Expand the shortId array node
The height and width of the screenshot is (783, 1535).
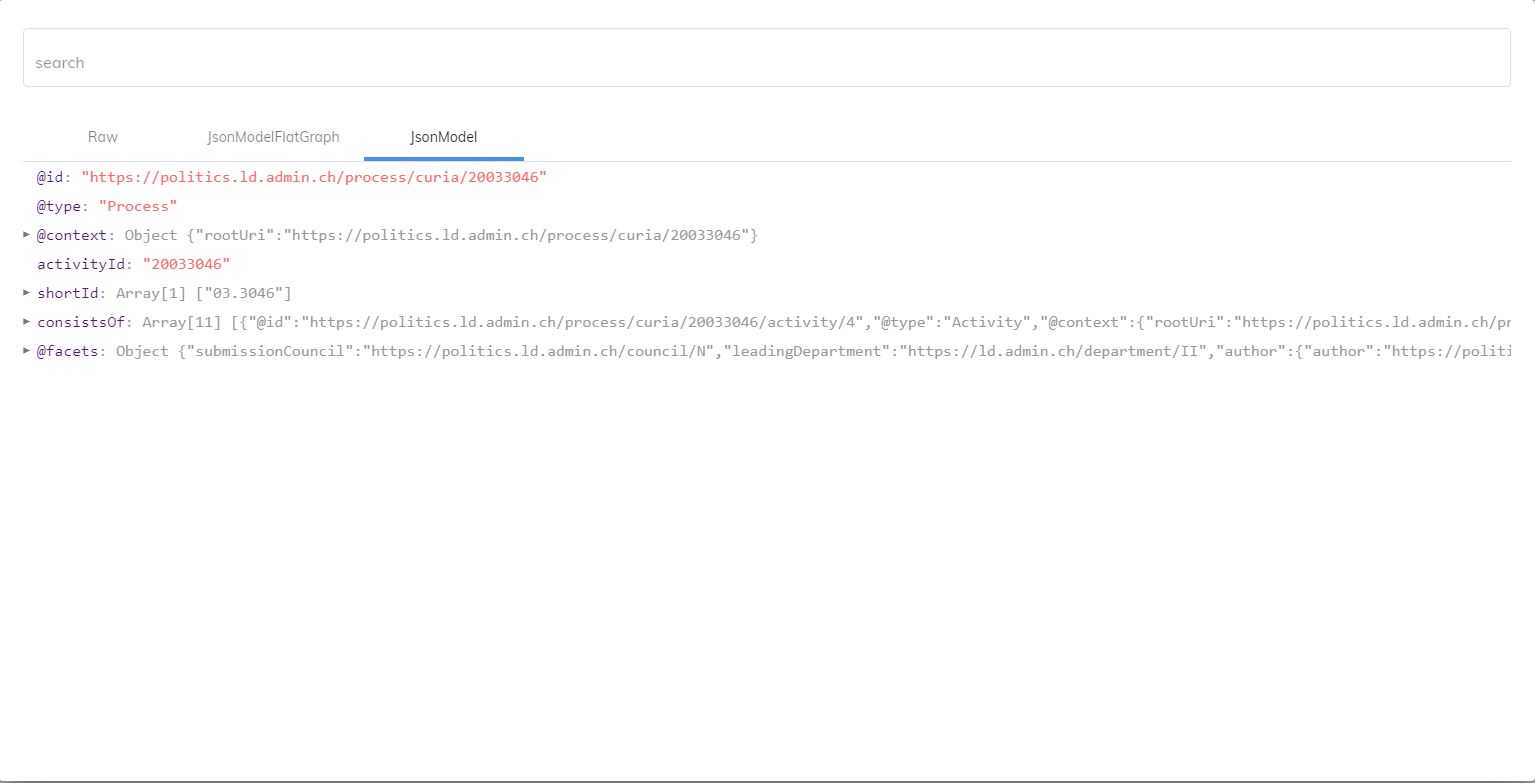[26, 293]
